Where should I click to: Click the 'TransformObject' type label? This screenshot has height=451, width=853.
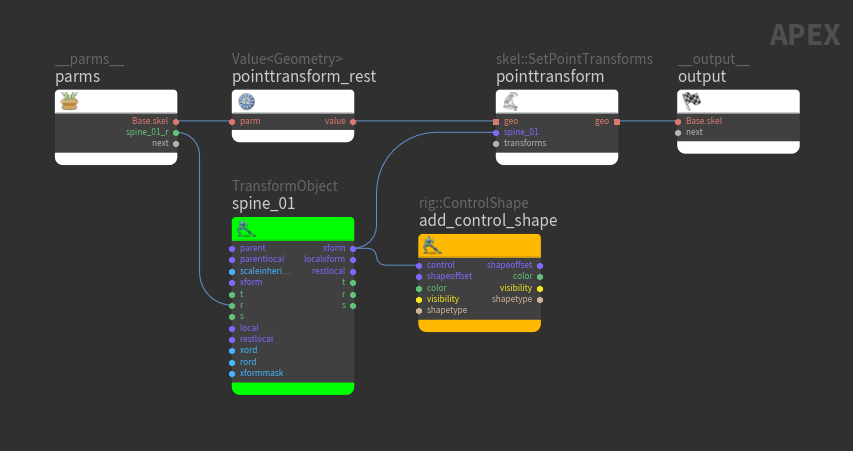tap(285, 186)
